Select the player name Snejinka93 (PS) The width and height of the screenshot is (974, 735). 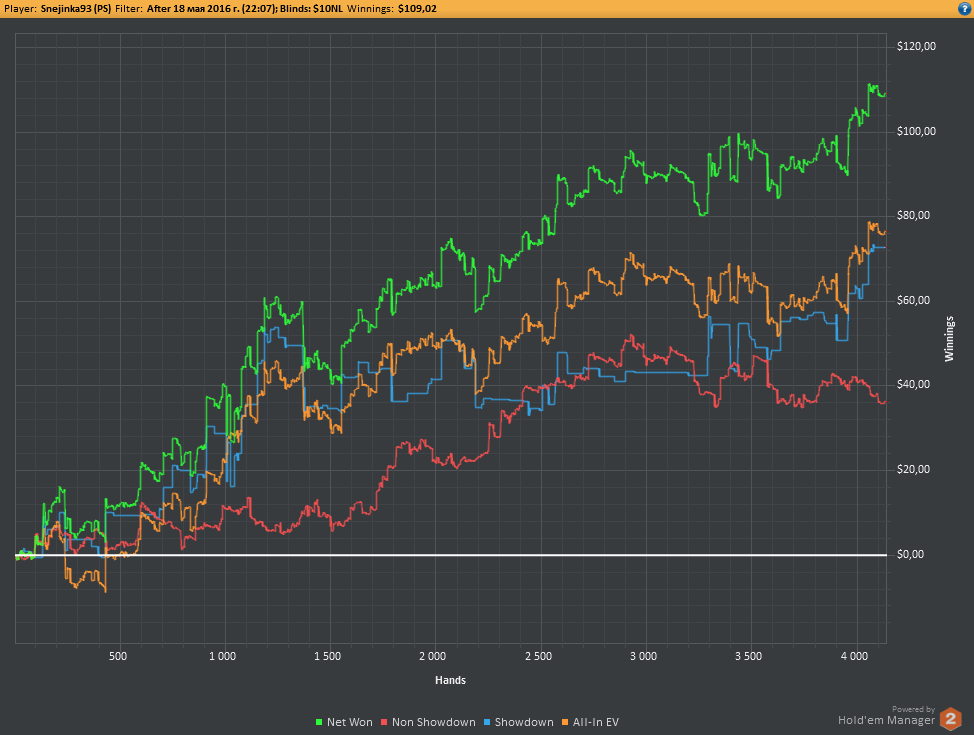pos(76,9)
